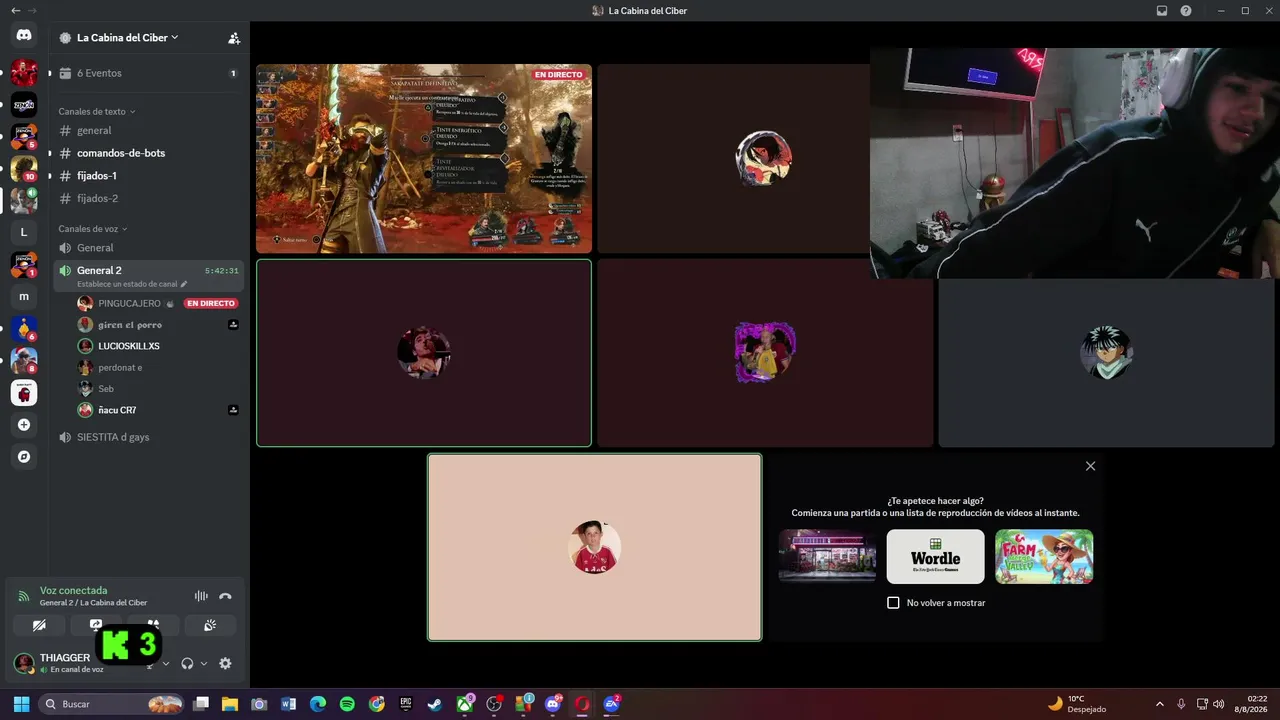
Task: Open voice connection signal details icon
Action: (x=24, y=596)
